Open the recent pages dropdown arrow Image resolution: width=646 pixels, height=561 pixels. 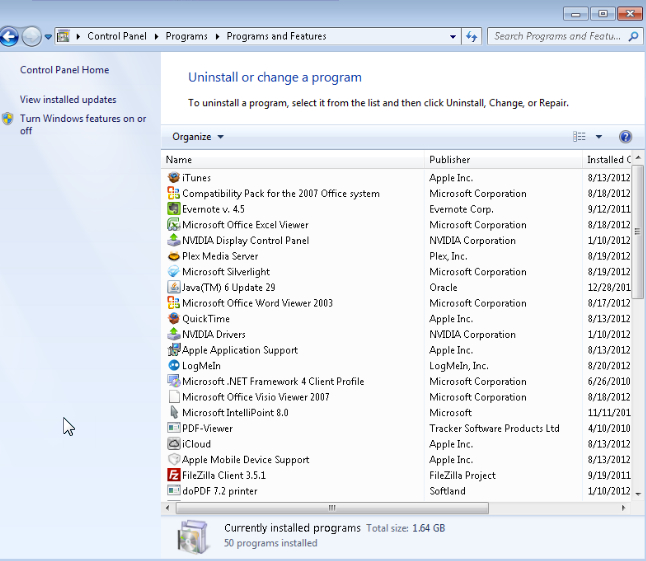[x=48, y=37]
